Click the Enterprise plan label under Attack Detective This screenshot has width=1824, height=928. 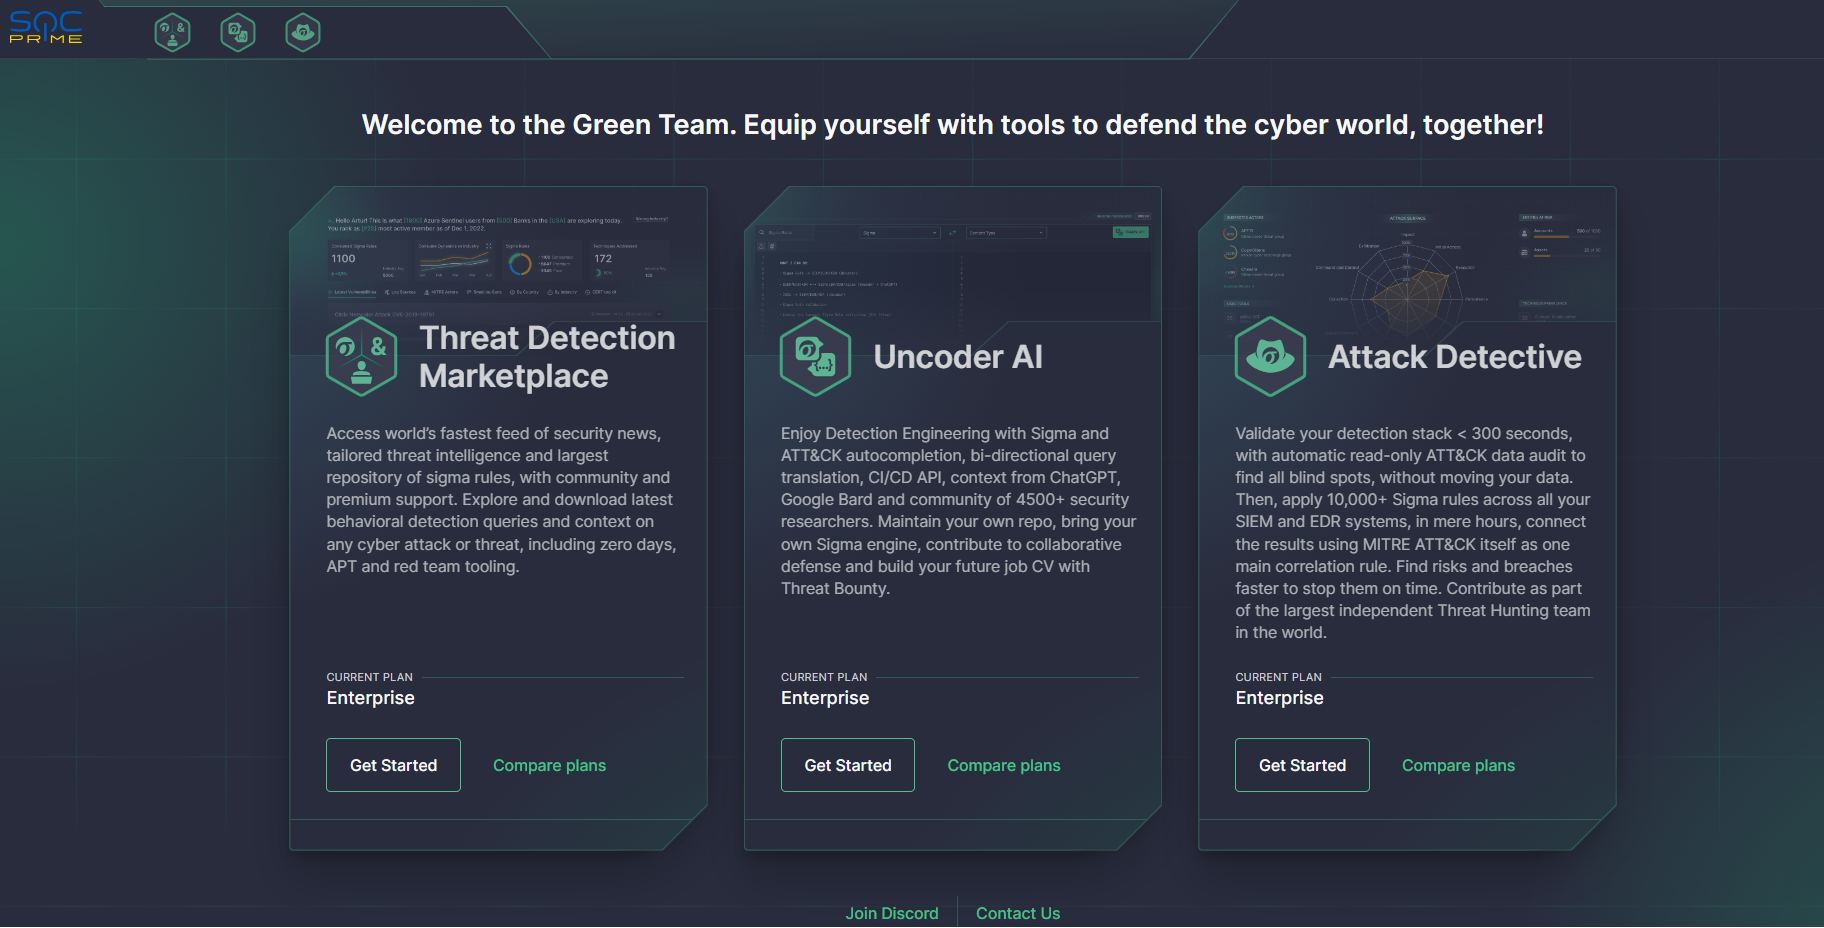tap(1279, 698)
